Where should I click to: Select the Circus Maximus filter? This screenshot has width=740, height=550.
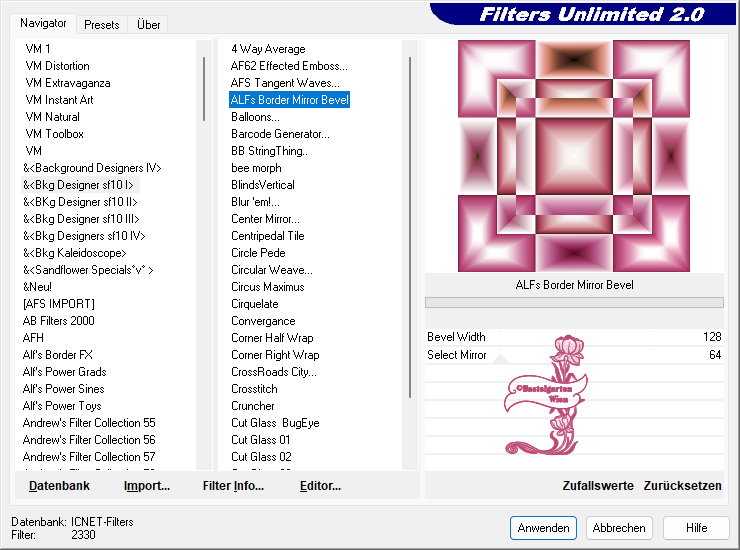[267, 287]
